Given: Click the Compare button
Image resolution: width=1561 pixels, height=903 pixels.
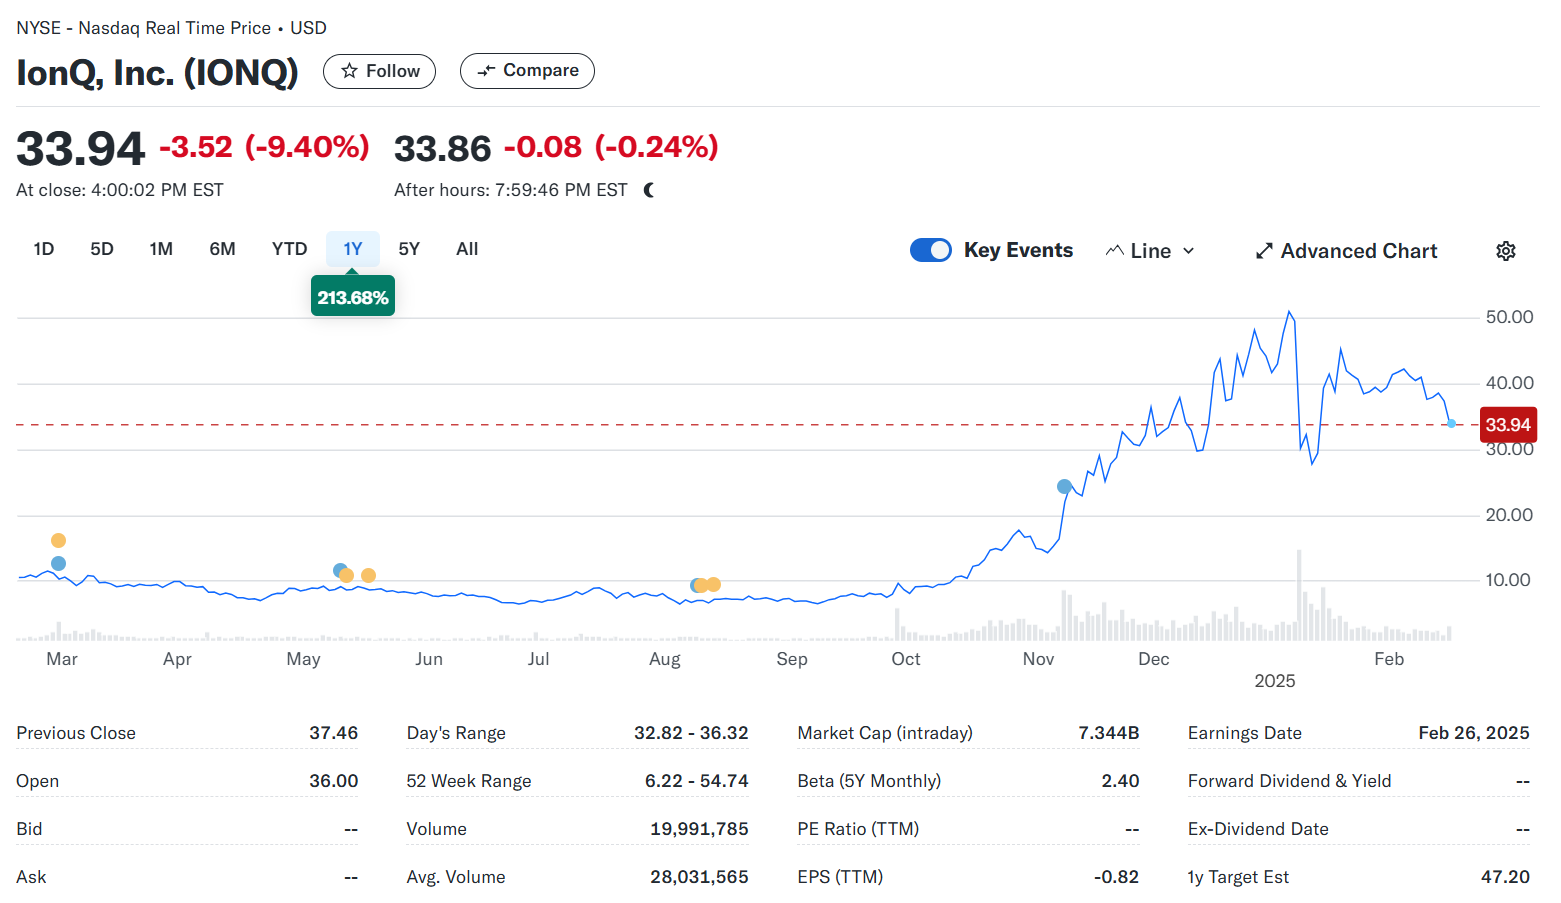Looking at the screenshot, I should click(527, 71).
